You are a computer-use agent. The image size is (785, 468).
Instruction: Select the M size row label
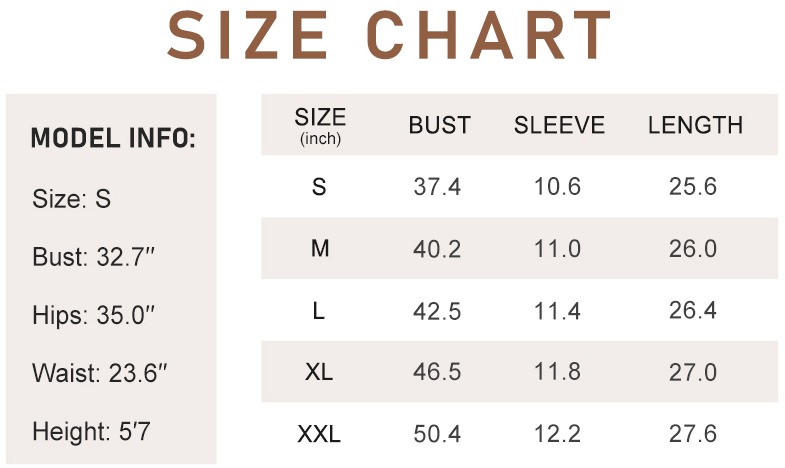tap(320, 248)
